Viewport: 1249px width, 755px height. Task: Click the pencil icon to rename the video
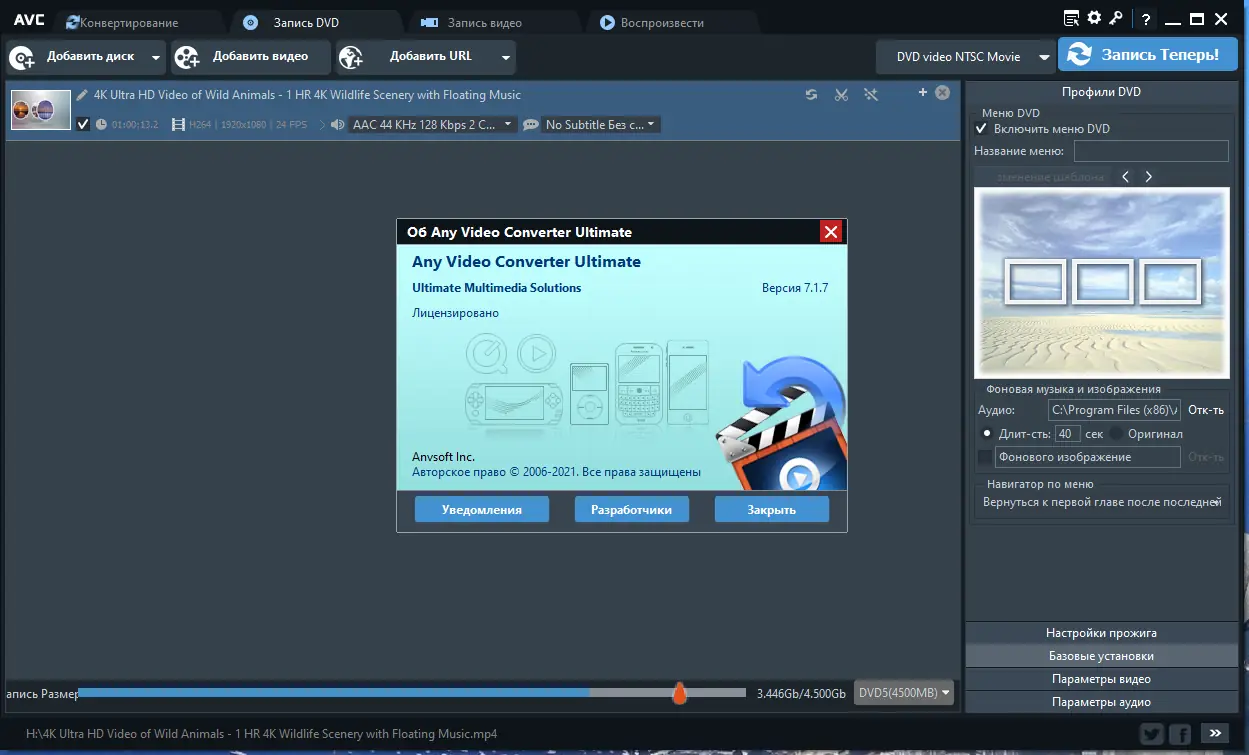pos(82,95)
